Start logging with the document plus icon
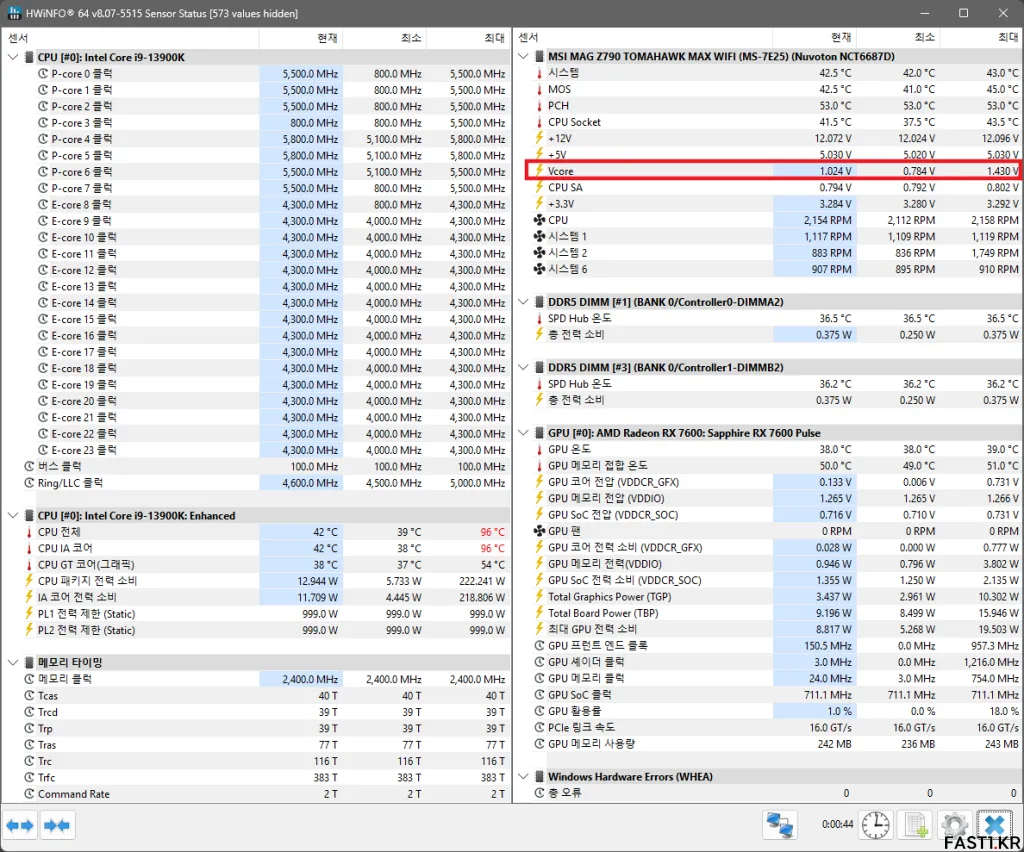Screen dimensions: 1024x852 pos(916,825)
